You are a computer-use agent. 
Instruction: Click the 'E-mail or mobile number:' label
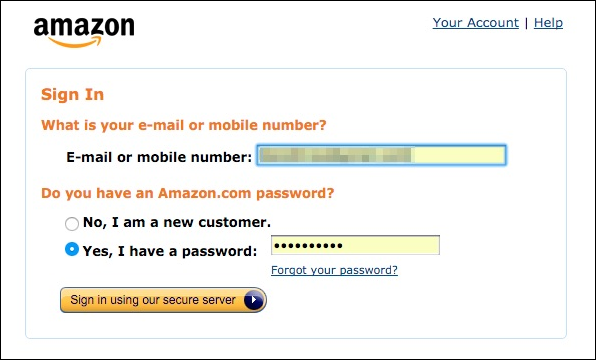click(x=159, y=157)
